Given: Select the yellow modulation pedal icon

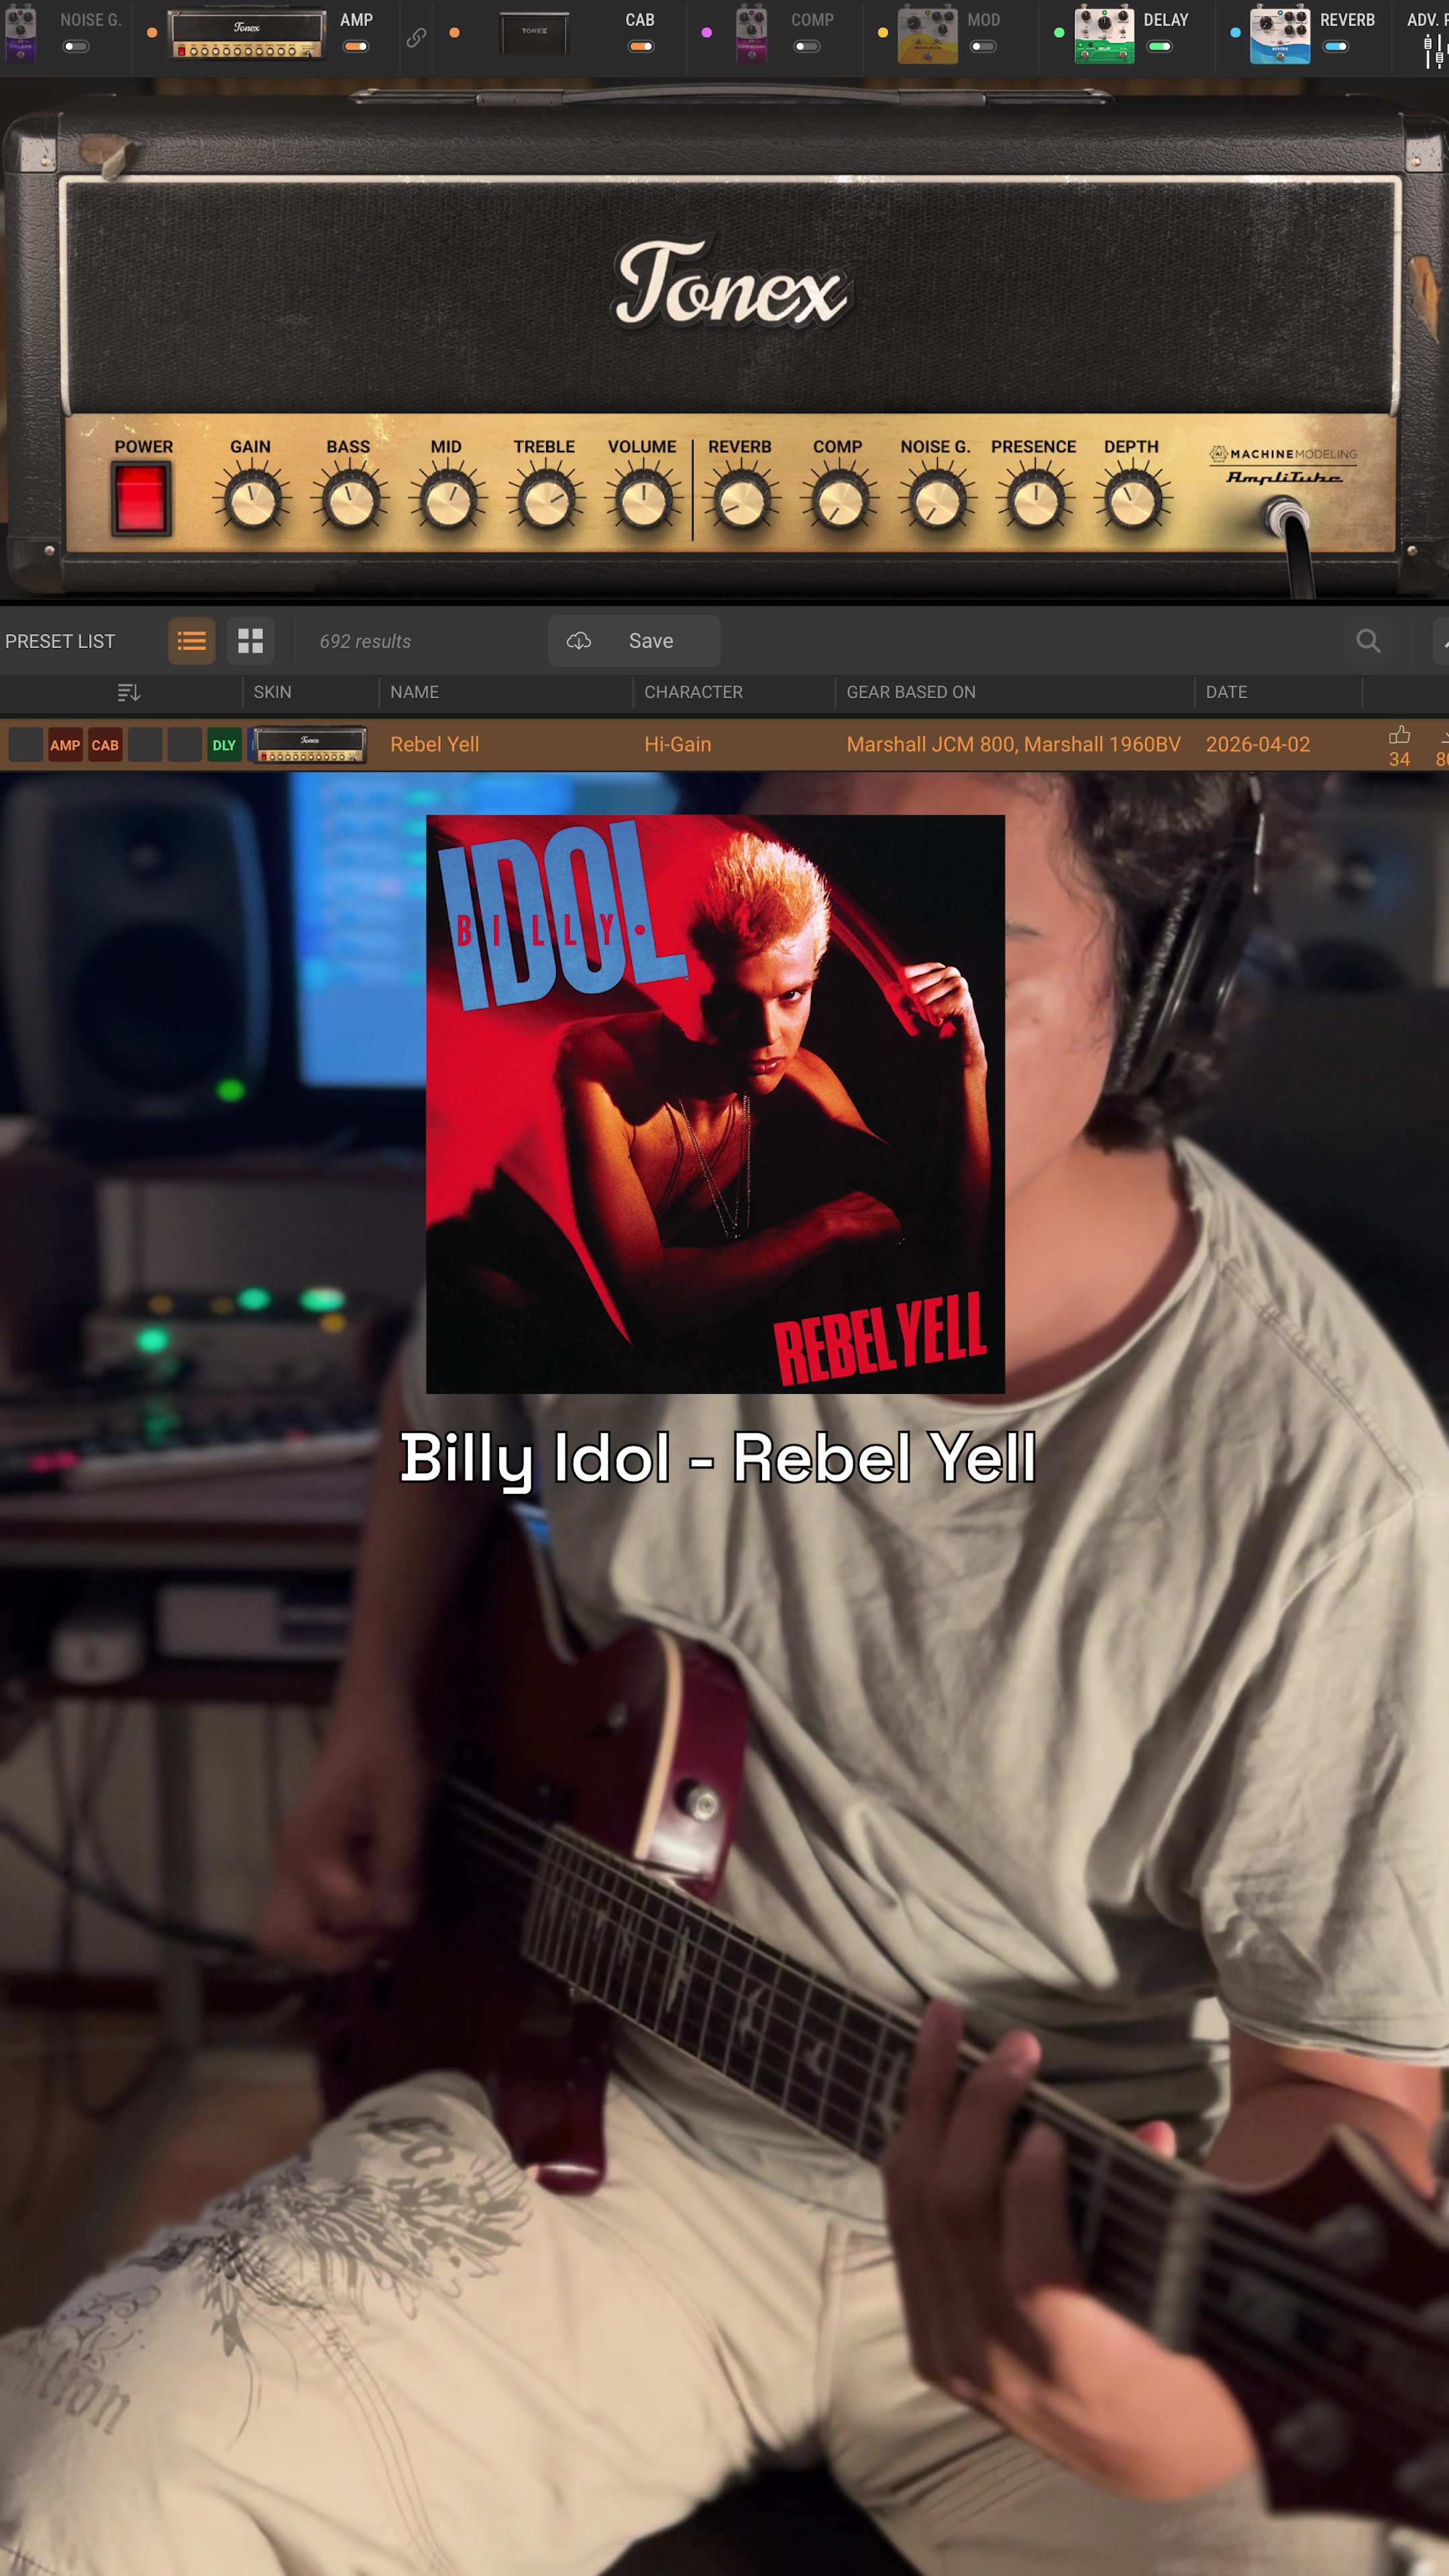Looking at the screenshot, I should (x=927, y=35).
